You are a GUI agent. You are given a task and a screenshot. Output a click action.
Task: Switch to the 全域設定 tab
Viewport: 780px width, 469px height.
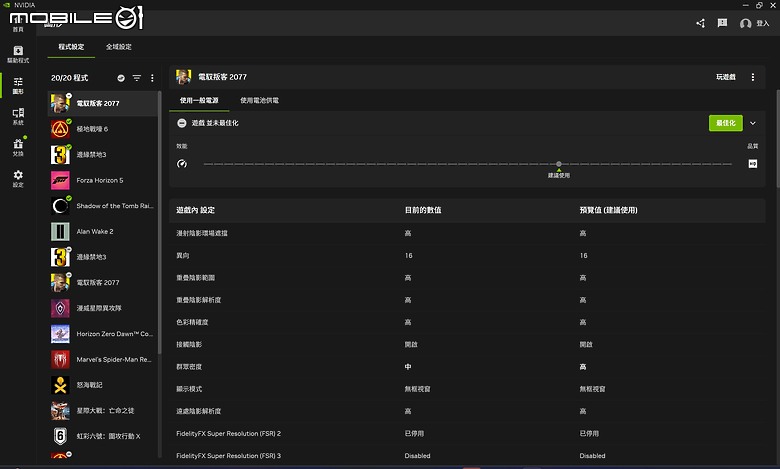(x=119, y=47)
